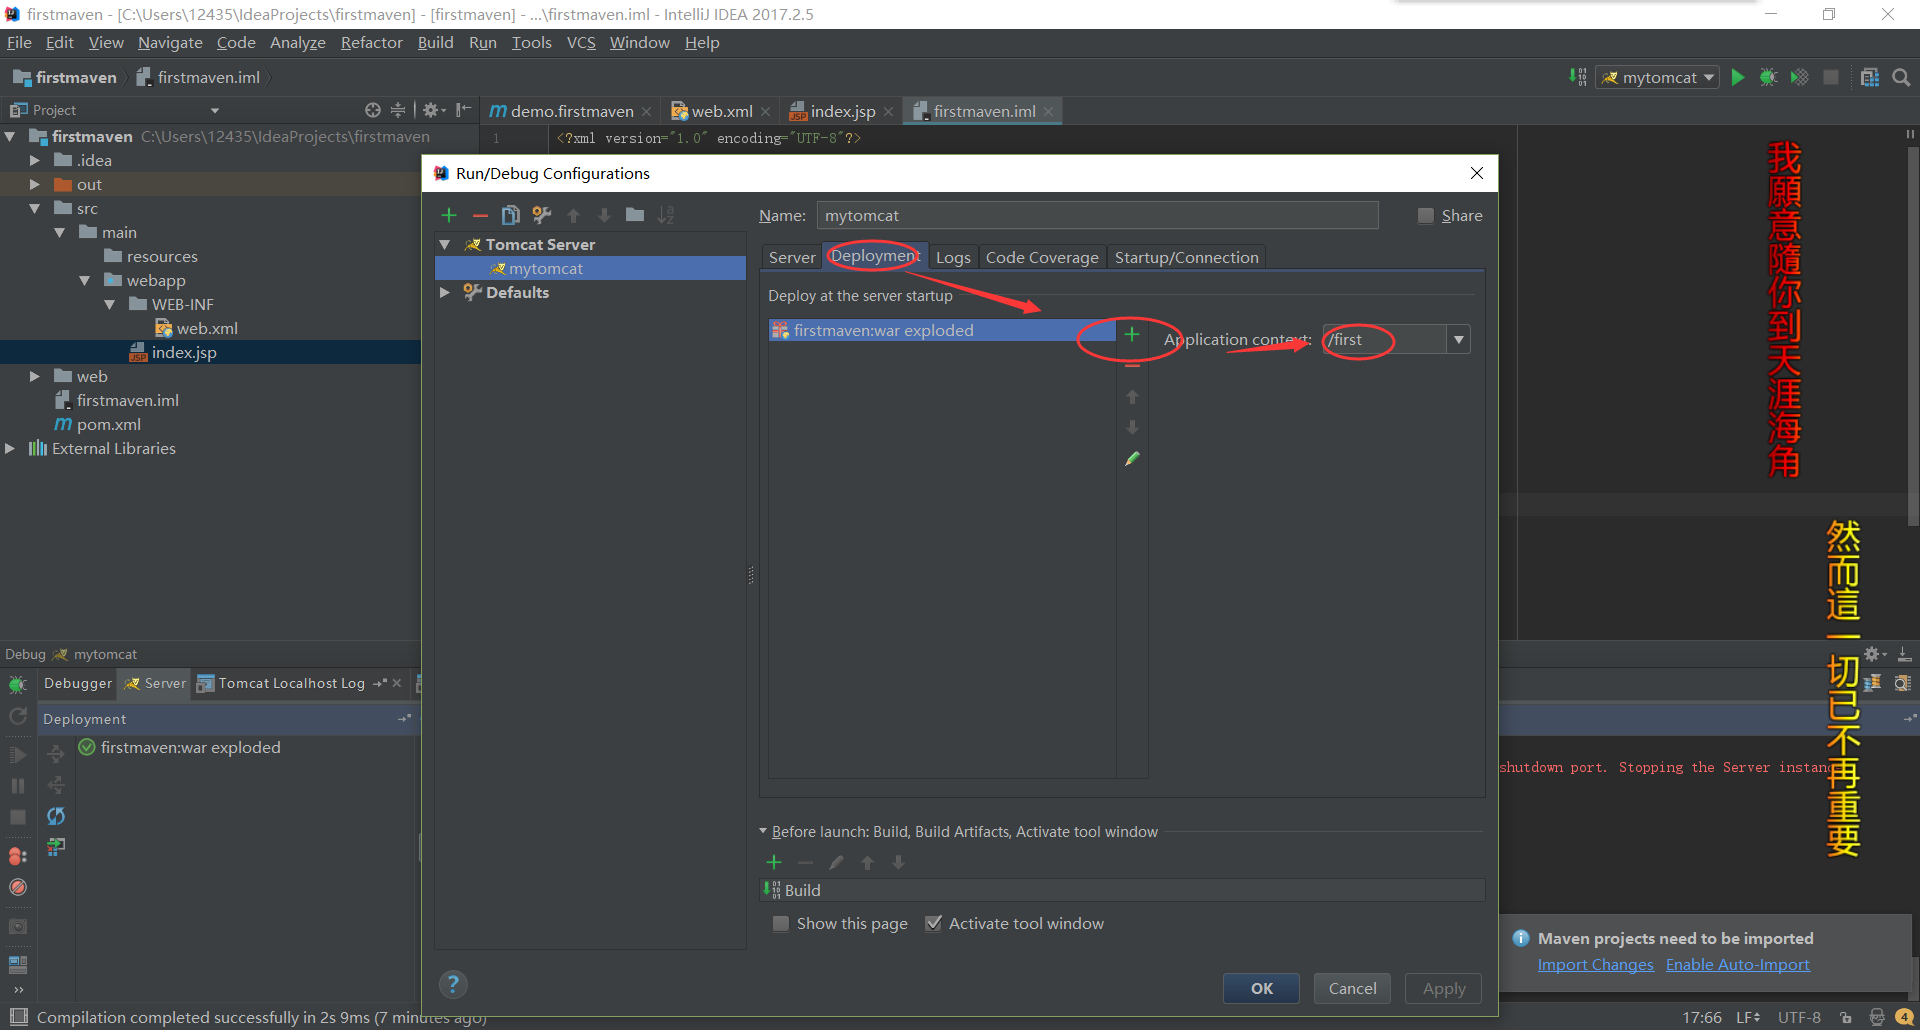Expand web folder in project tree
This screenshot has height=1030, width=1920.
(34, 376)
